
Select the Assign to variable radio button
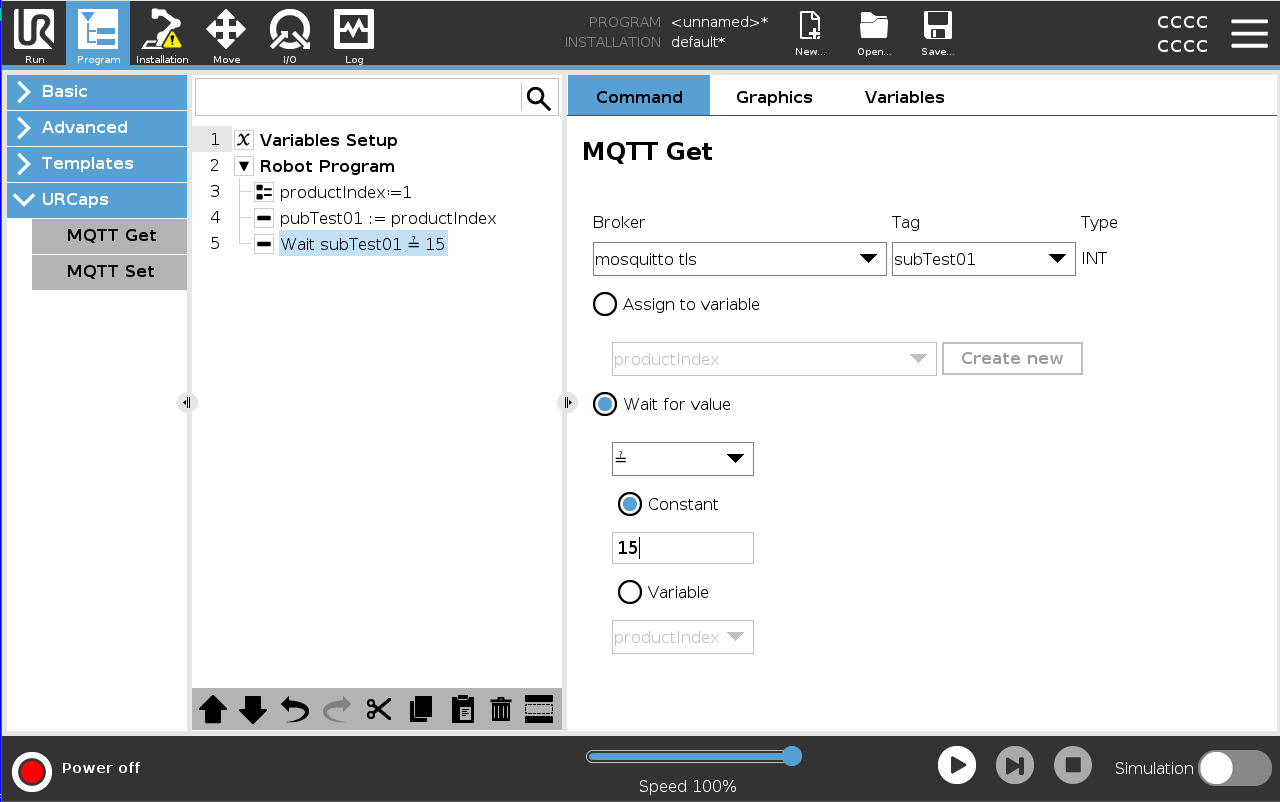click(x=605, y=304)
